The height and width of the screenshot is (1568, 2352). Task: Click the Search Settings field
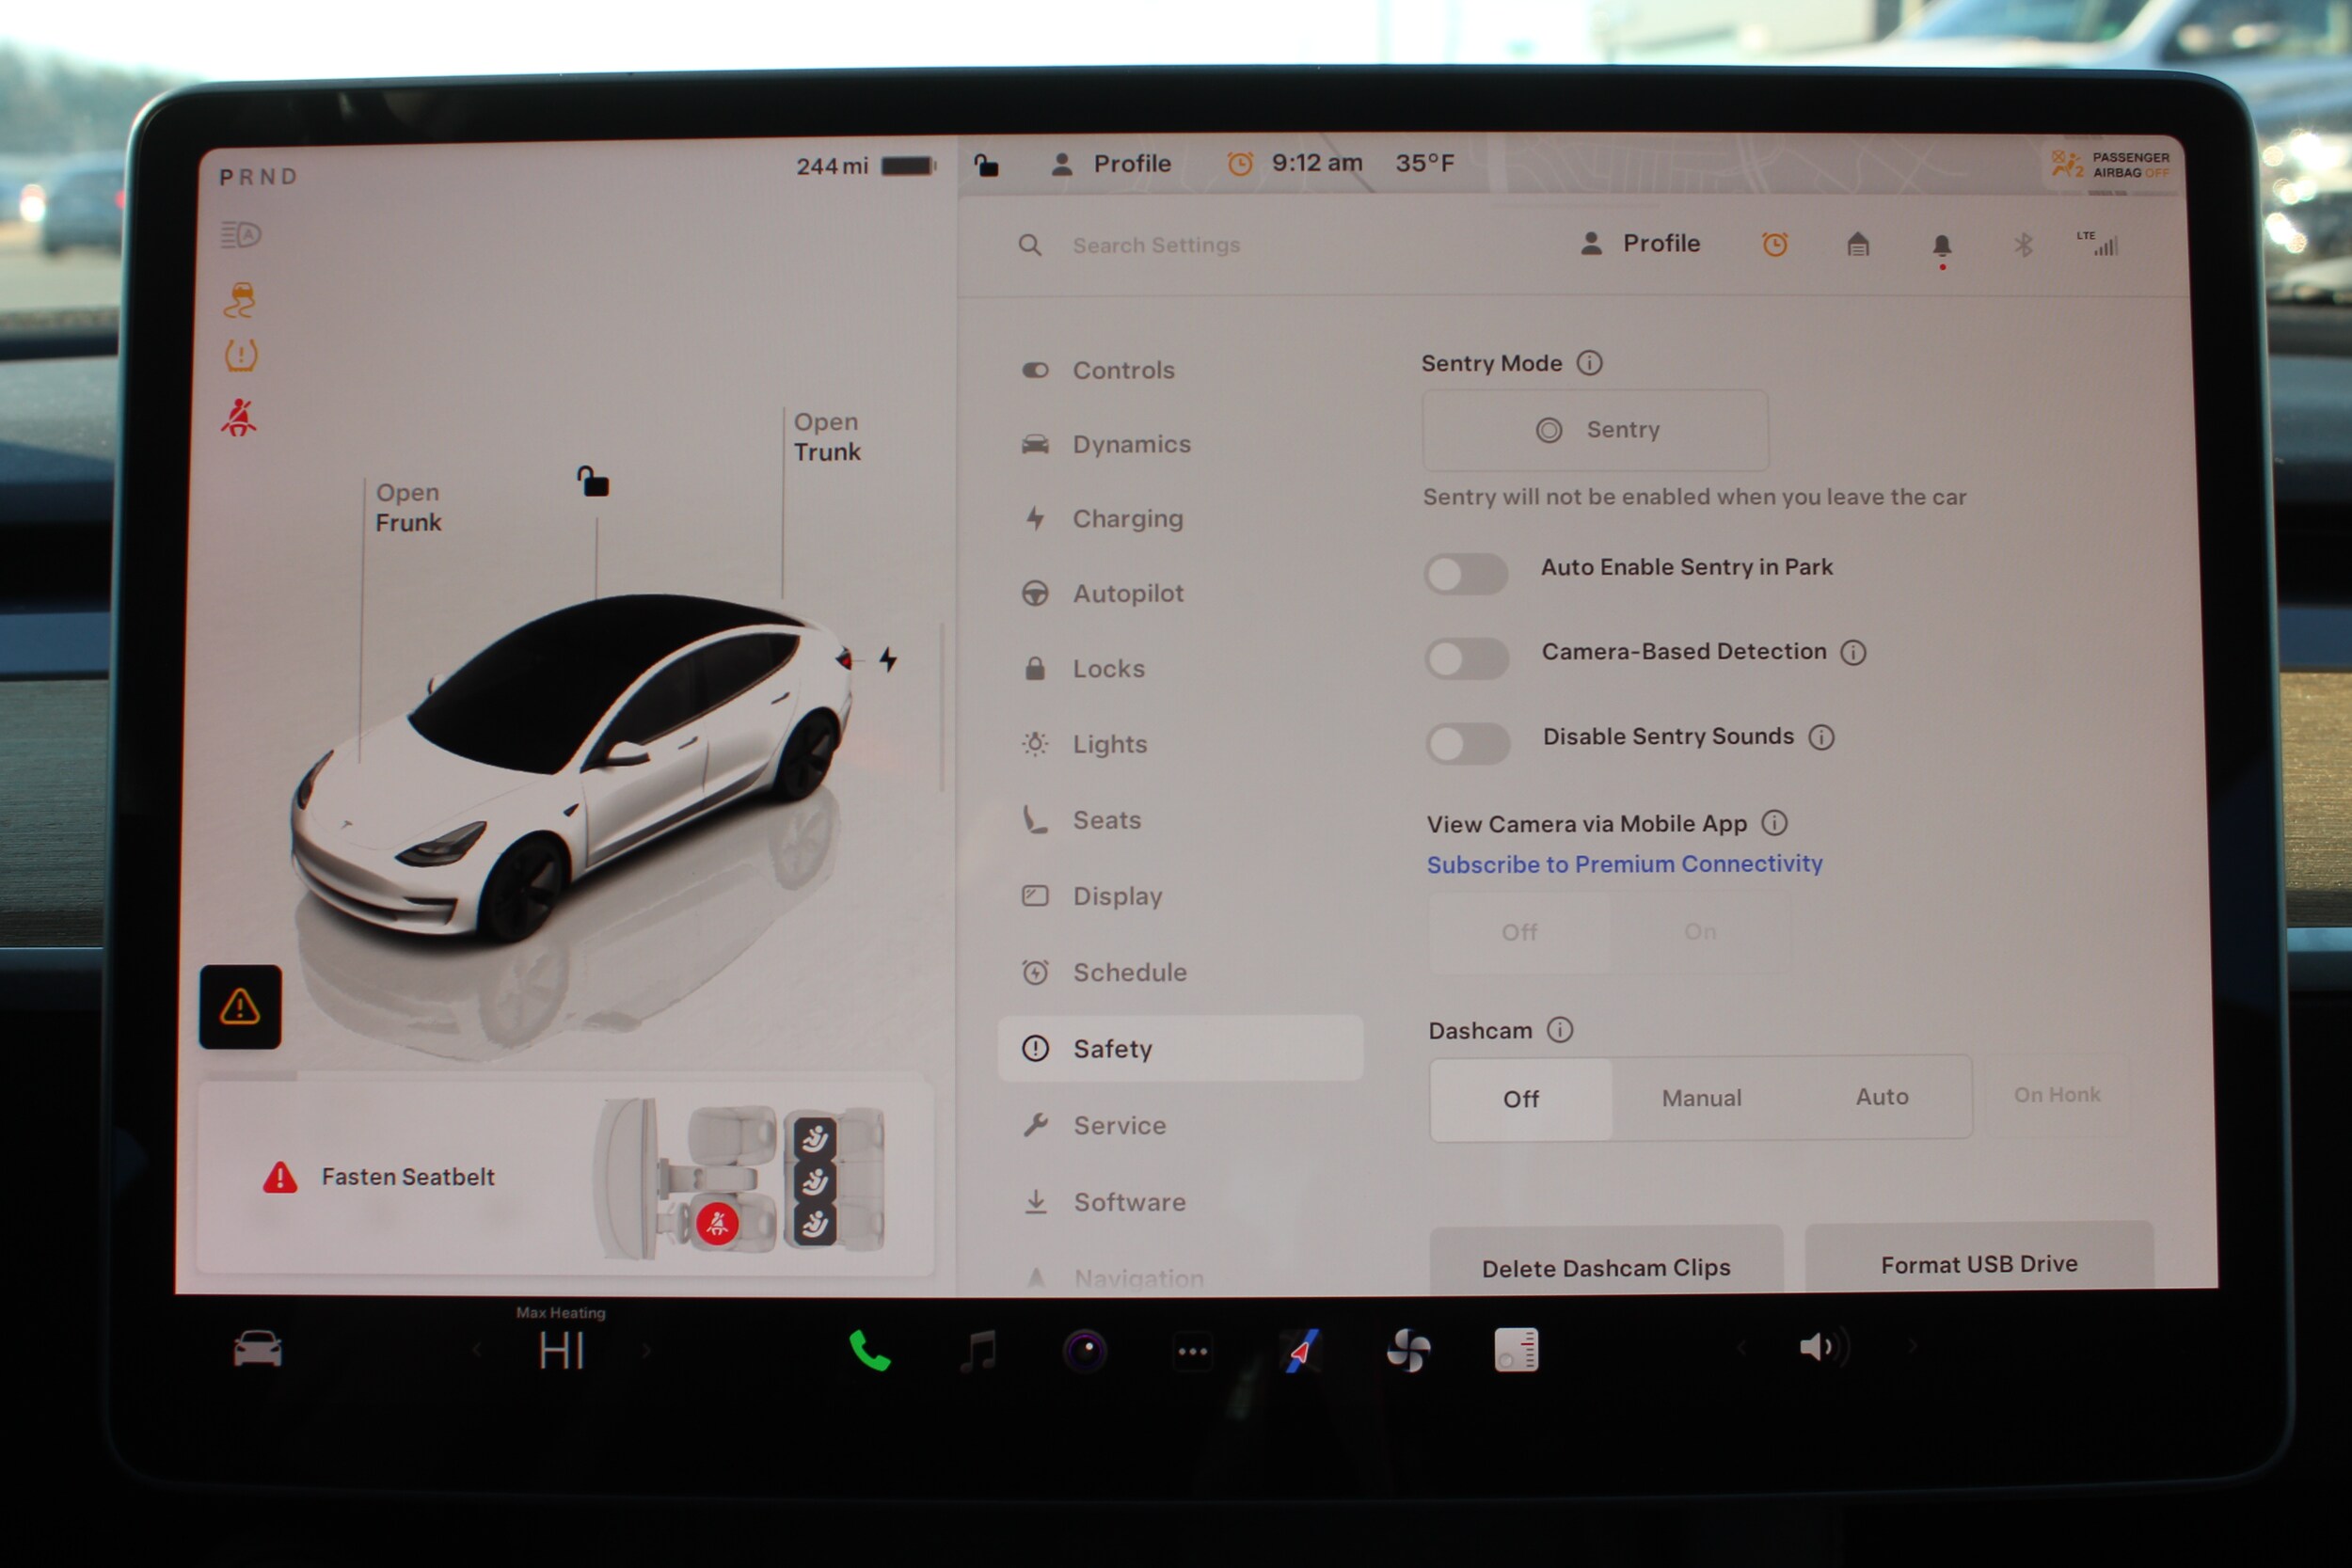(1155, 245)
